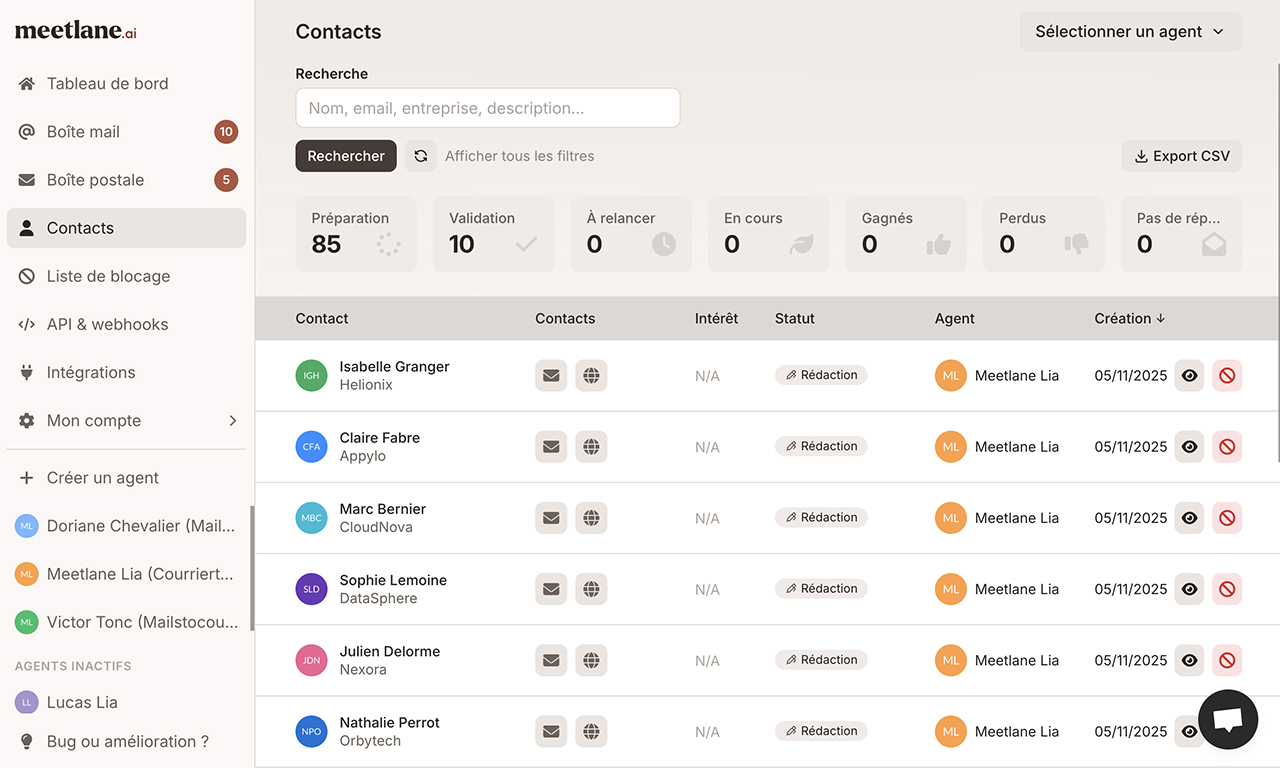Select the Validation status card

tap(493, 234)
